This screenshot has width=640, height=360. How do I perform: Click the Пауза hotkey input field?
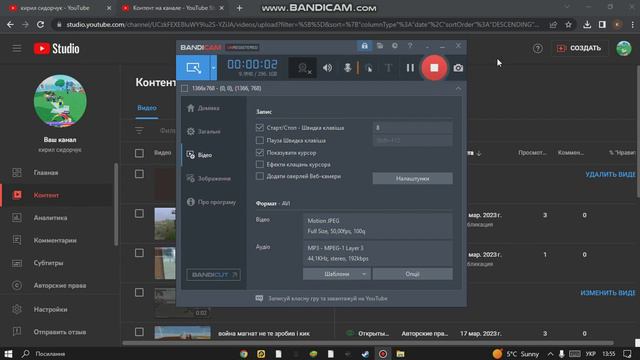412,140
